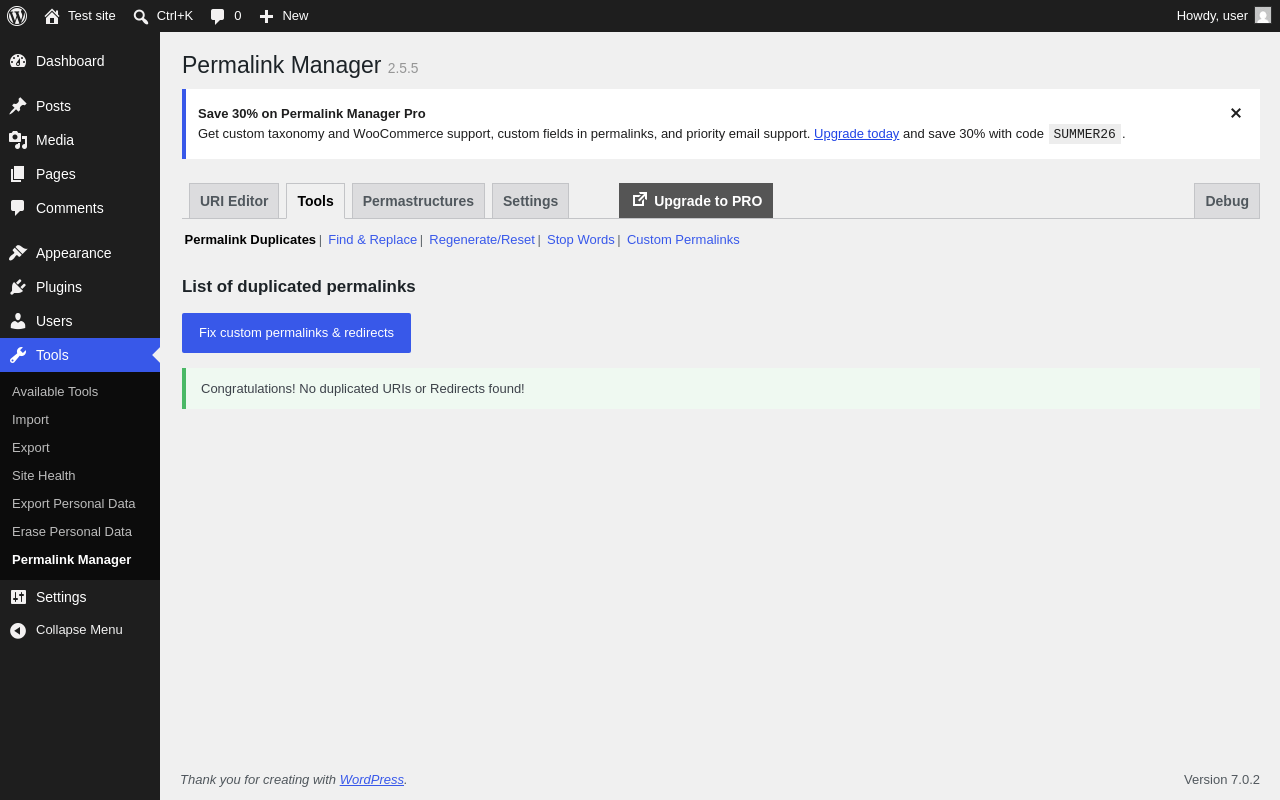Click the Collapse Menu arrow icon
1280x800 pixels.
point(18,631)
